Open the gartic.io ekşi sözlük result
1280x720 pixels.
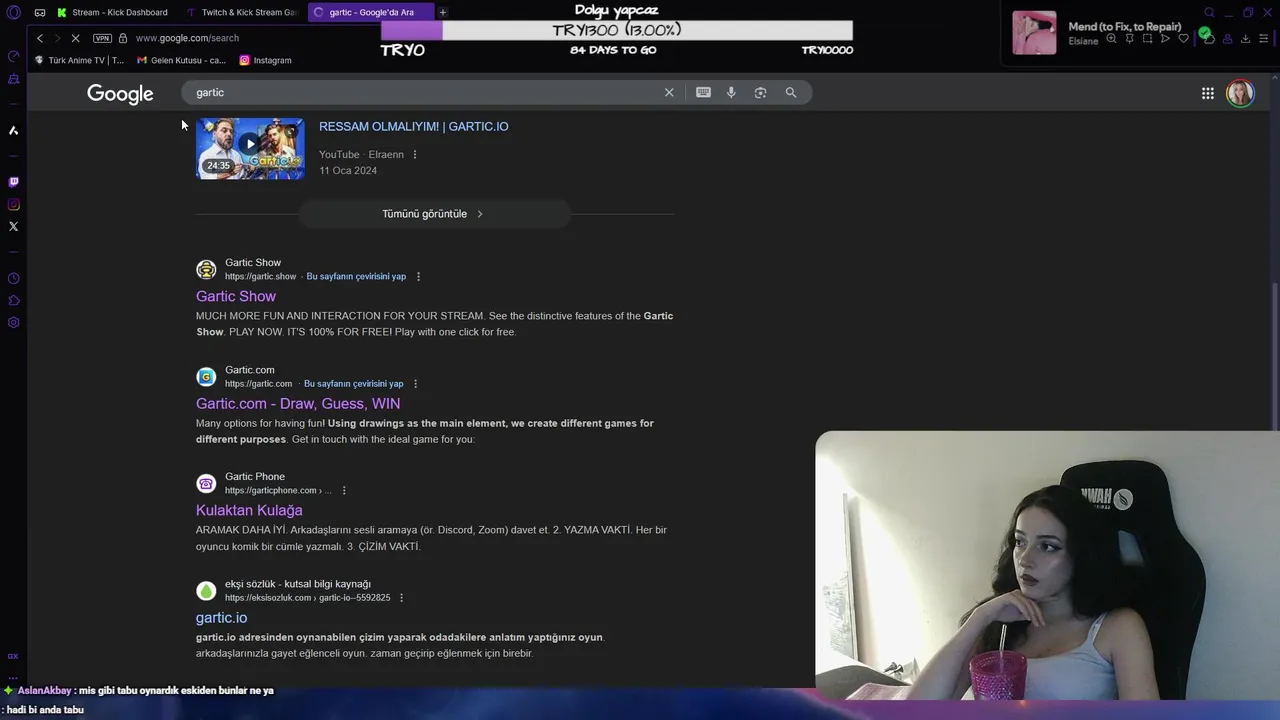(221, 617)
